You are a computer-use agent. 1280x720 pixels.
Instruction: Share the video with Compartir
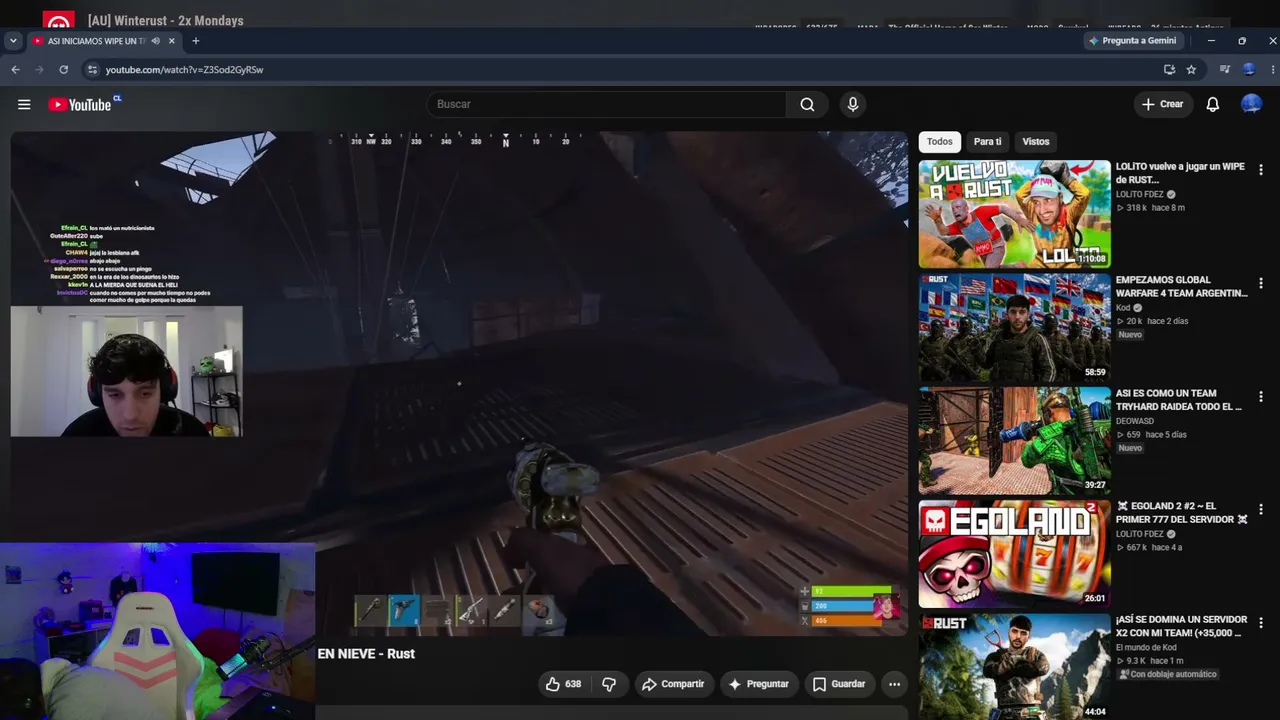click(673, 684)
